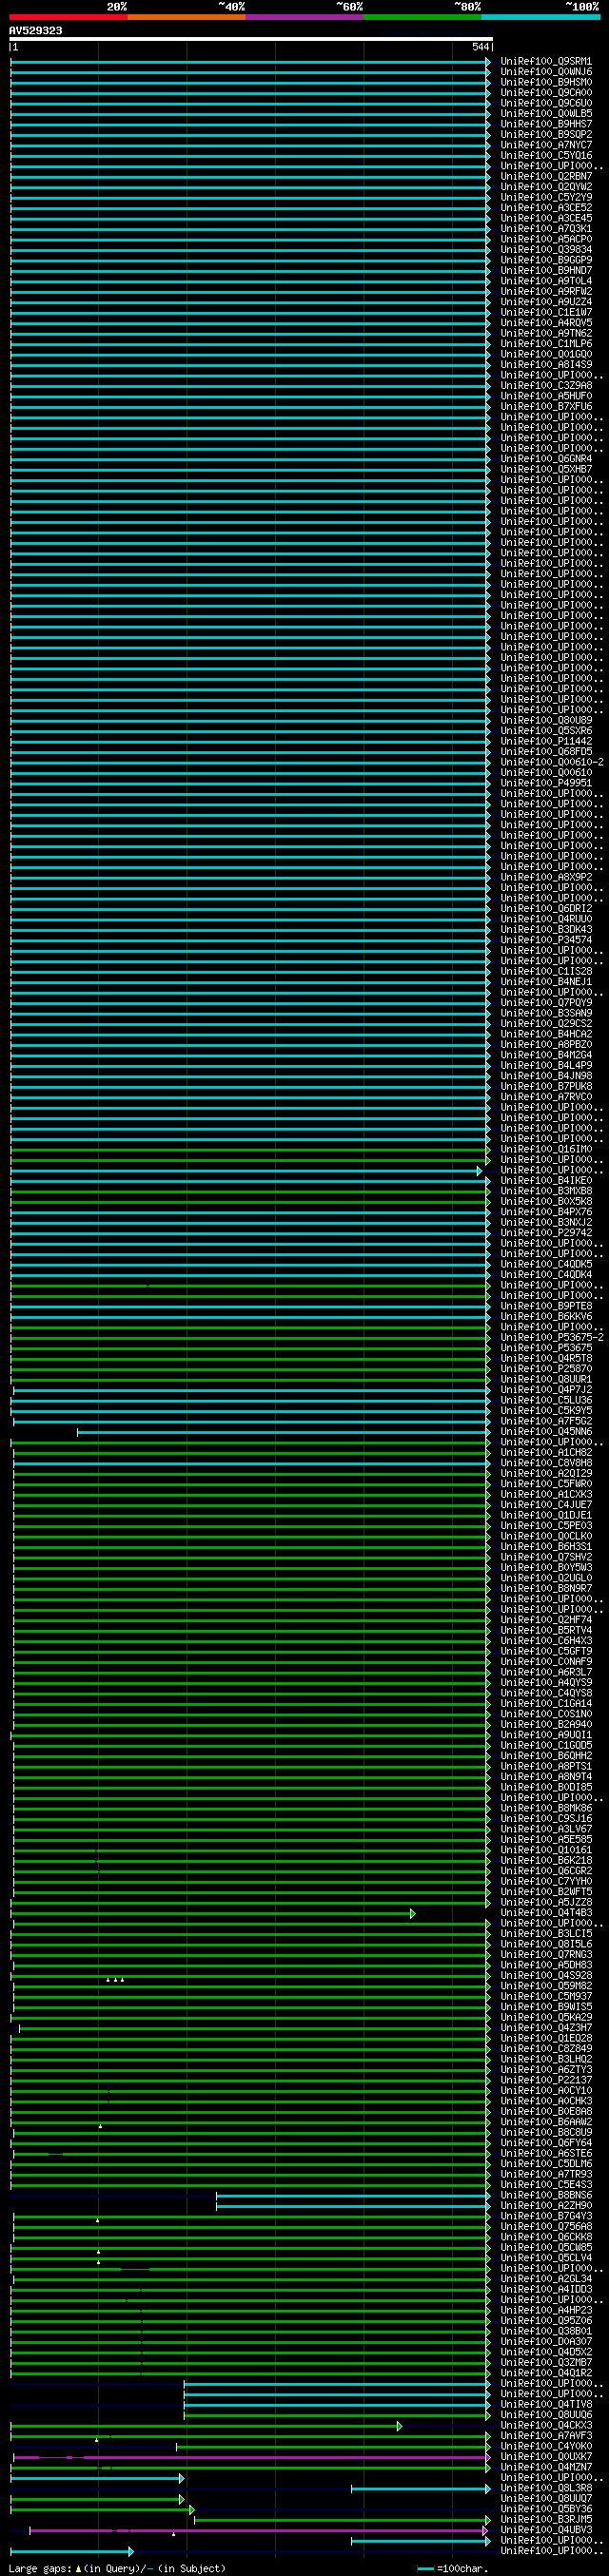Select the hit UniRef100_A9RFW2
This screenshot has height=2576, width=609.
tap(546, 292)
